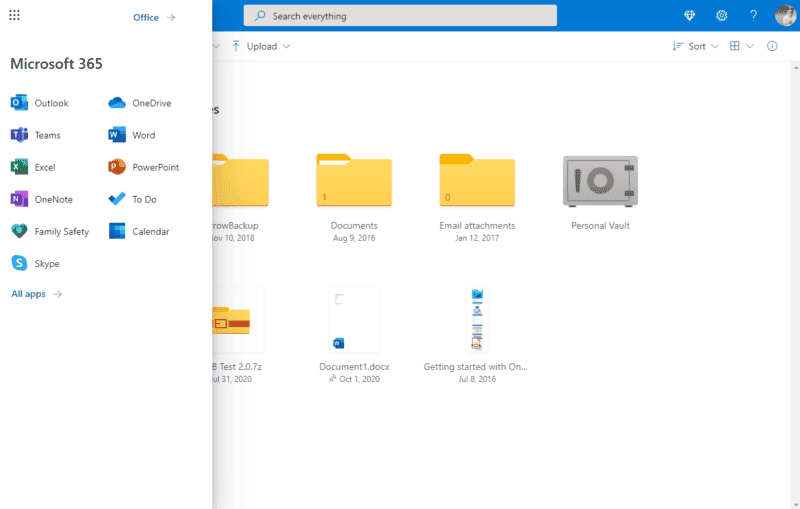Launch OneNote app

coord(42,199)
